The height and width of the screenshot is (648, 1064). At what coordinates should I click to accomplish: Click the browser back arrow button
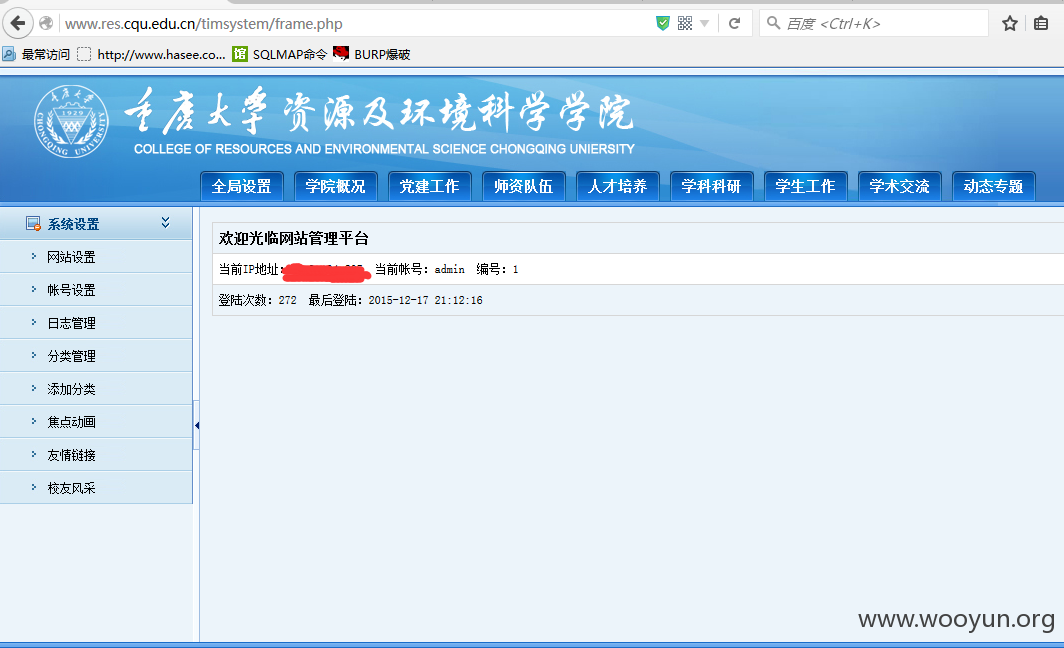click(18, 23)
